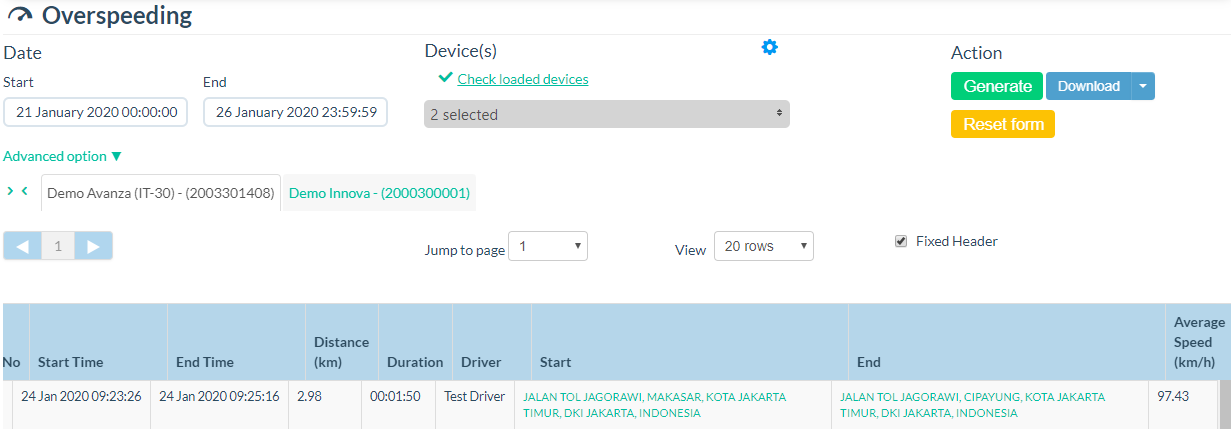
Task: Open the View rows dropdown
Action: pos(763,246)
